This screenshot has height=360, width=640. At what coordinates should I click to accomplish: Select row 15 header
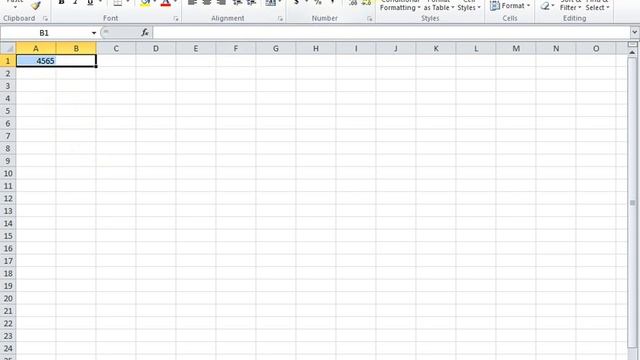pyautogui.click(x=8, y=236)
